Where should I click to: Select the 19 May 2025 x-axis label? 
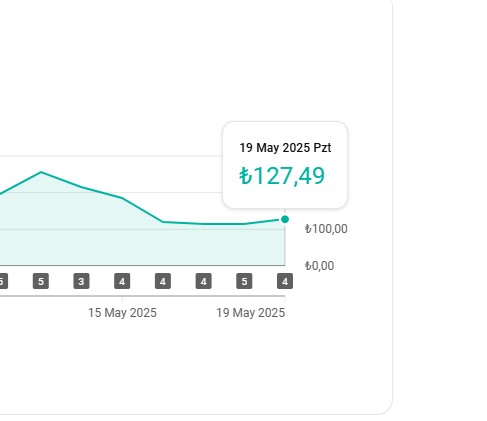(251, 313)
